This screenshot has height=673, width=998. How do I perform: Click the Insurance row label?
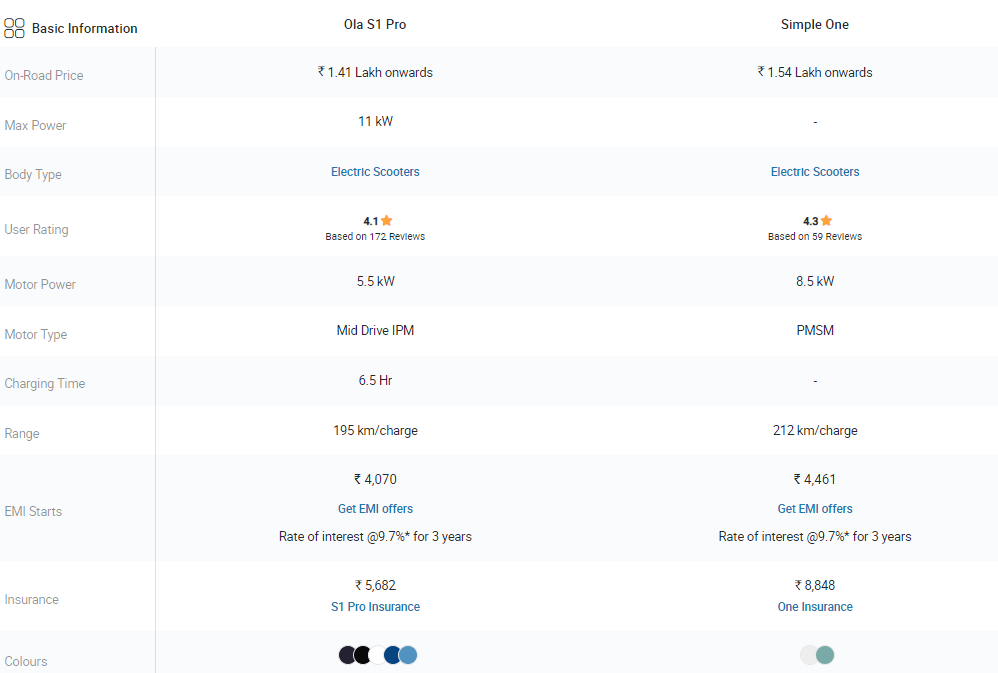pyautogui.click(x=31, y=599)
